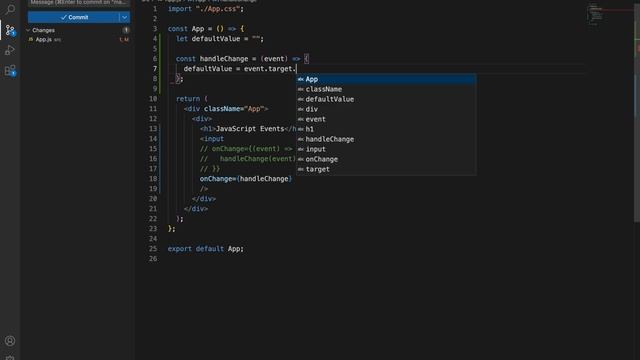
Task: Select the className autocomplete suggestion
Action: click(x=386, y=89)
